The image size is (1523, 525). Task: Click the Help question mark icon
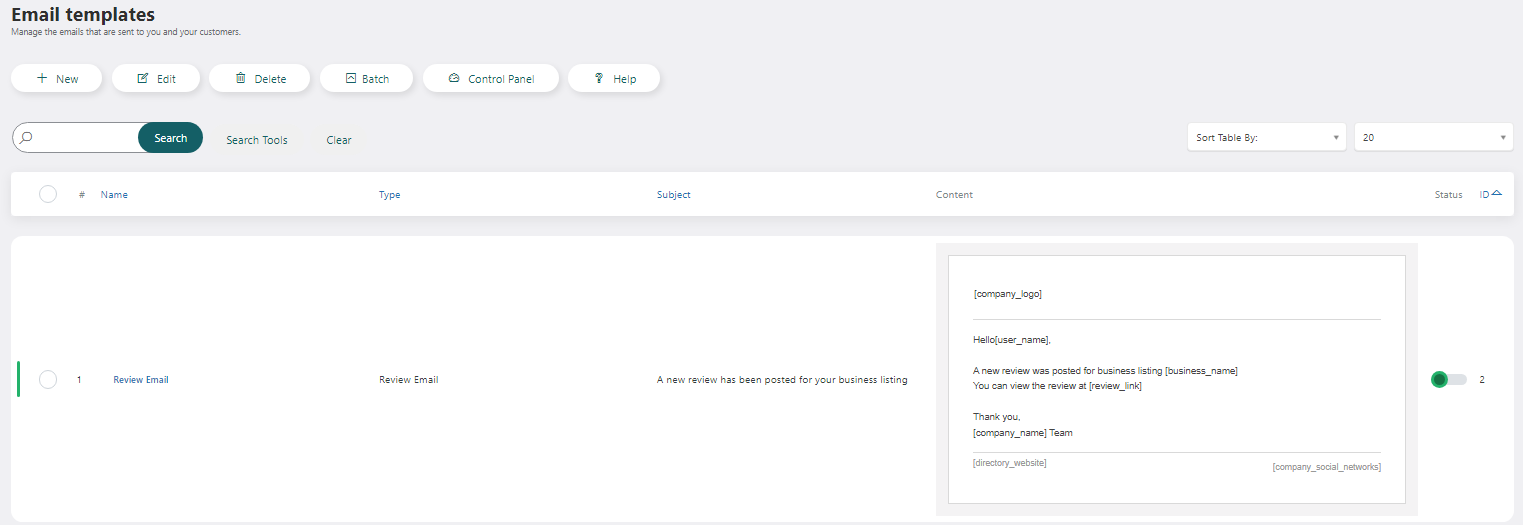click(599, 78)
